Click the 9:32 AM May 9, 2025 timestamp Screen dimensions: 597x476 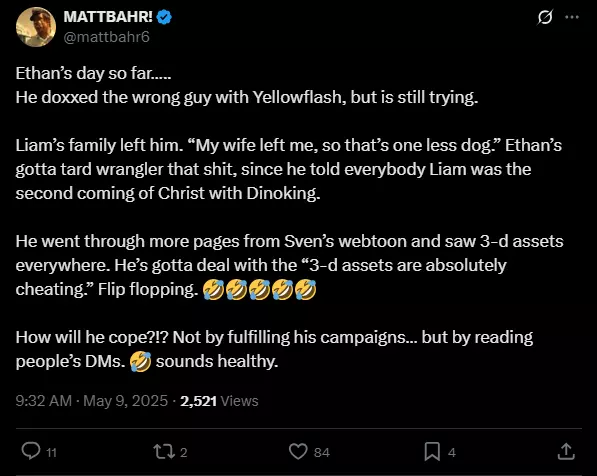click(x=91, y=401)
